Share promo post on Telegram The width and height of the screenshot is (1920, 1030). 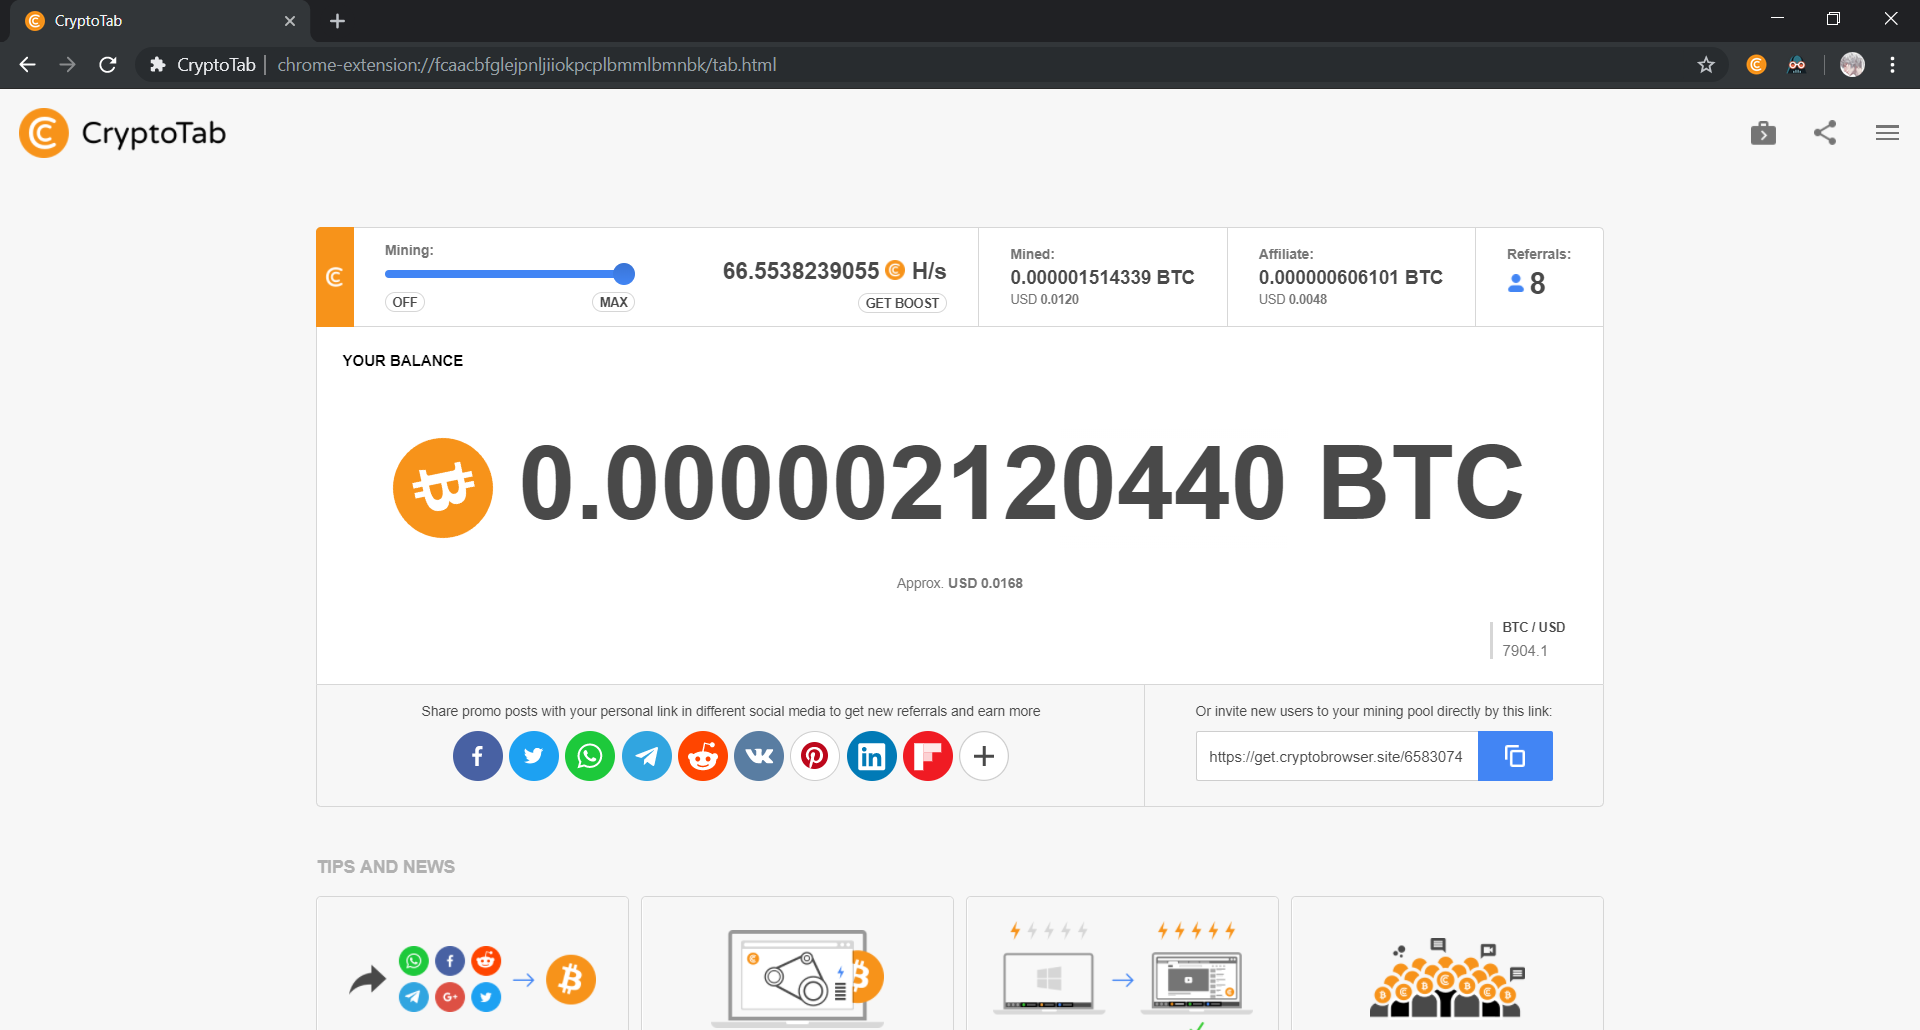[x=647, y=756]
